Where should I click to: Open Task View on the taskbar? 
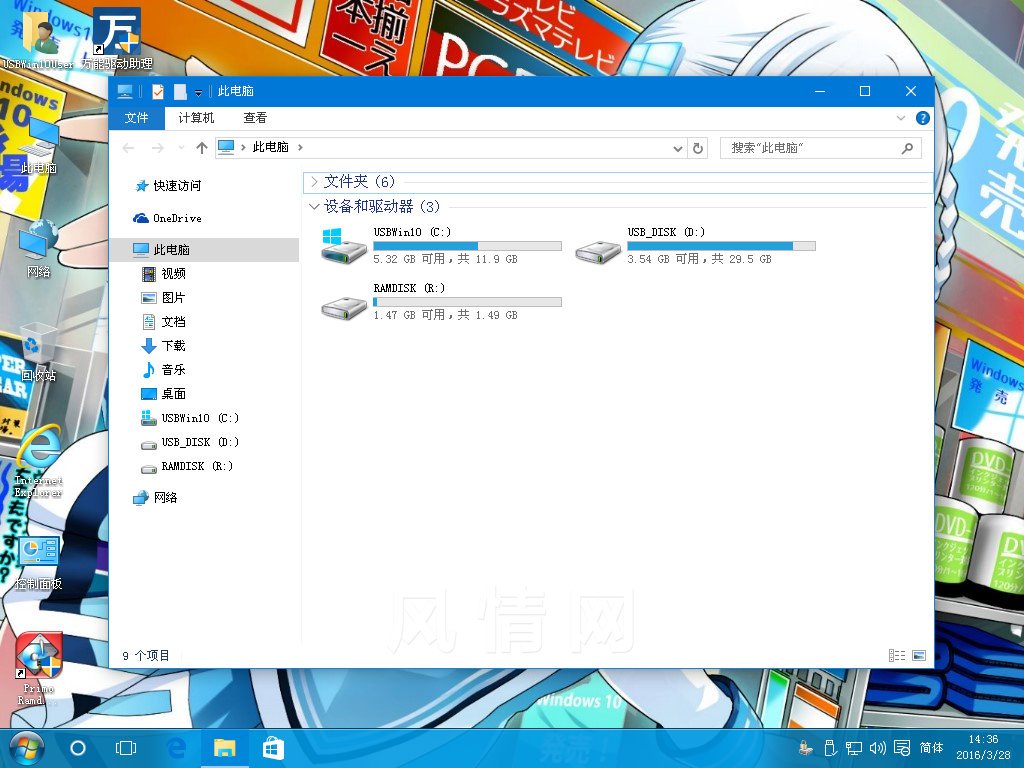125,748
